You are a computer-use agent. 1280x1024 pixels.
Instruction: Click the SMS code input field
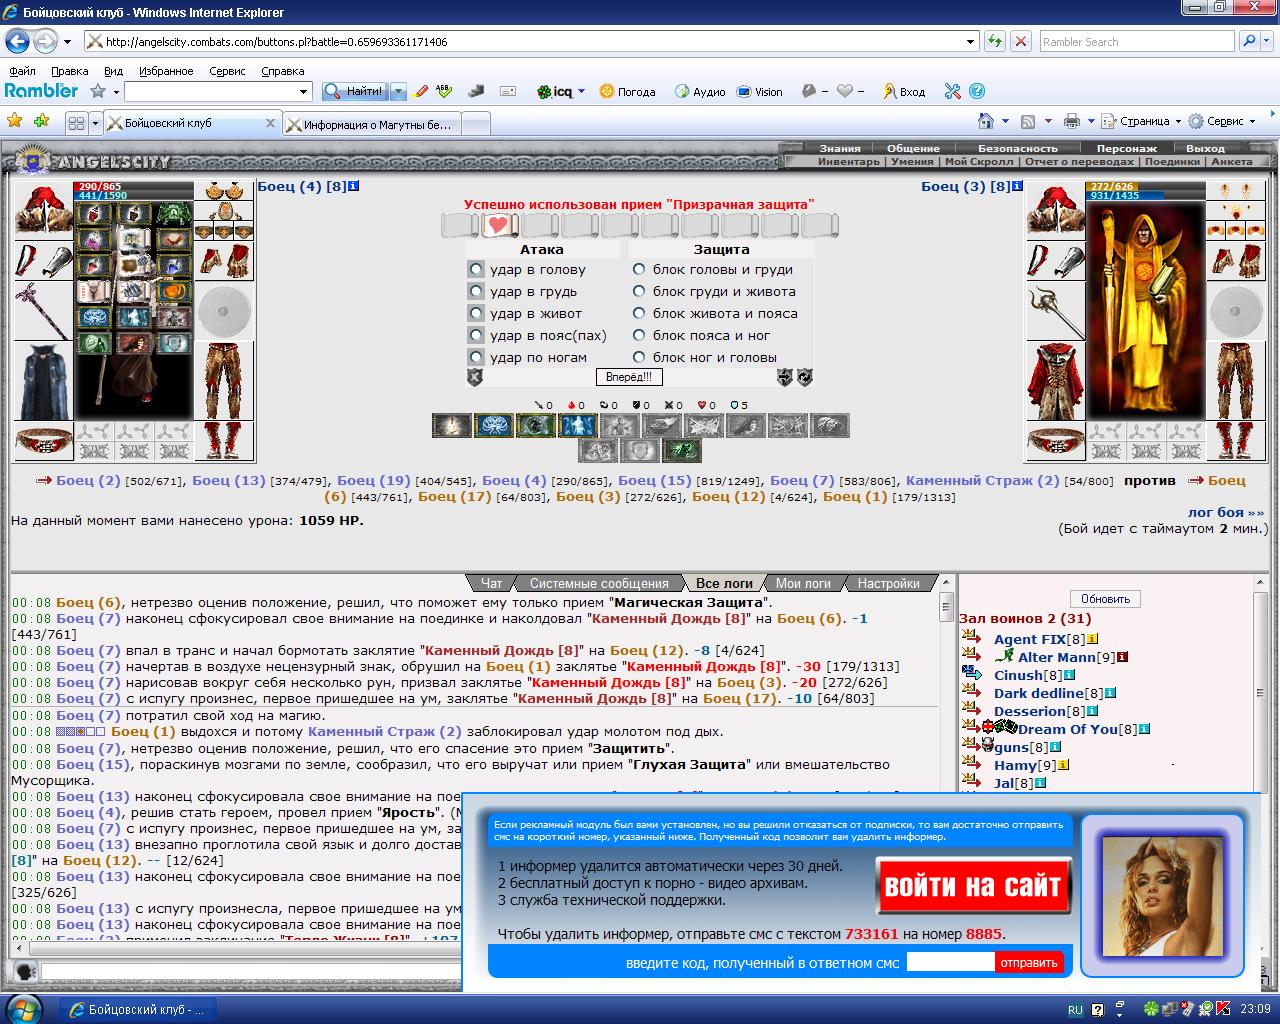point(949,962)
